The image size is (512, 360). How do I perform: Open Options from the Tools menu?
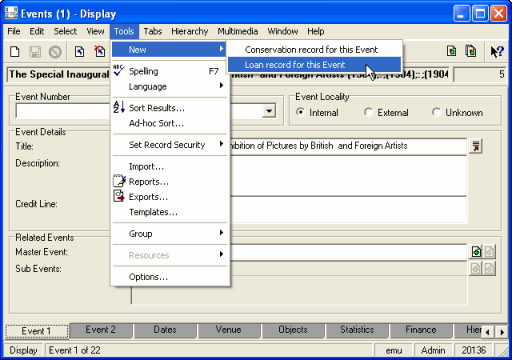tap(170, 277)
